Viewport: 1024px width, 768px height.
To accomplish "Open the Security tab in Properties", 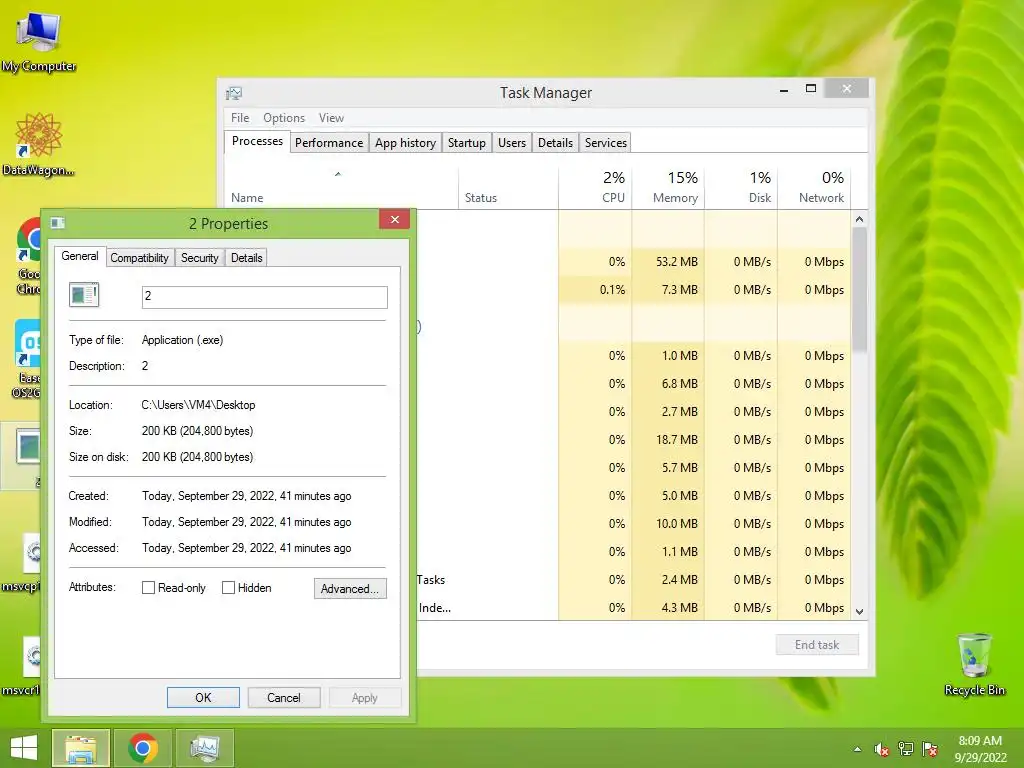I will point(199,257).
